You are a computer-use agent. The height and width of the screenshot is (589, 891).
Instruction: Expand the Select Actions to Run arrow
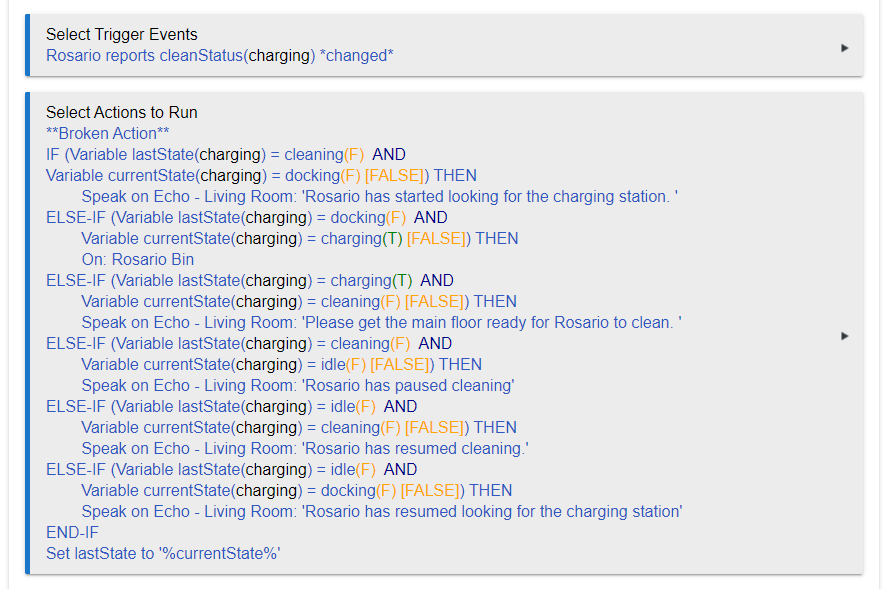pos(845,336)
